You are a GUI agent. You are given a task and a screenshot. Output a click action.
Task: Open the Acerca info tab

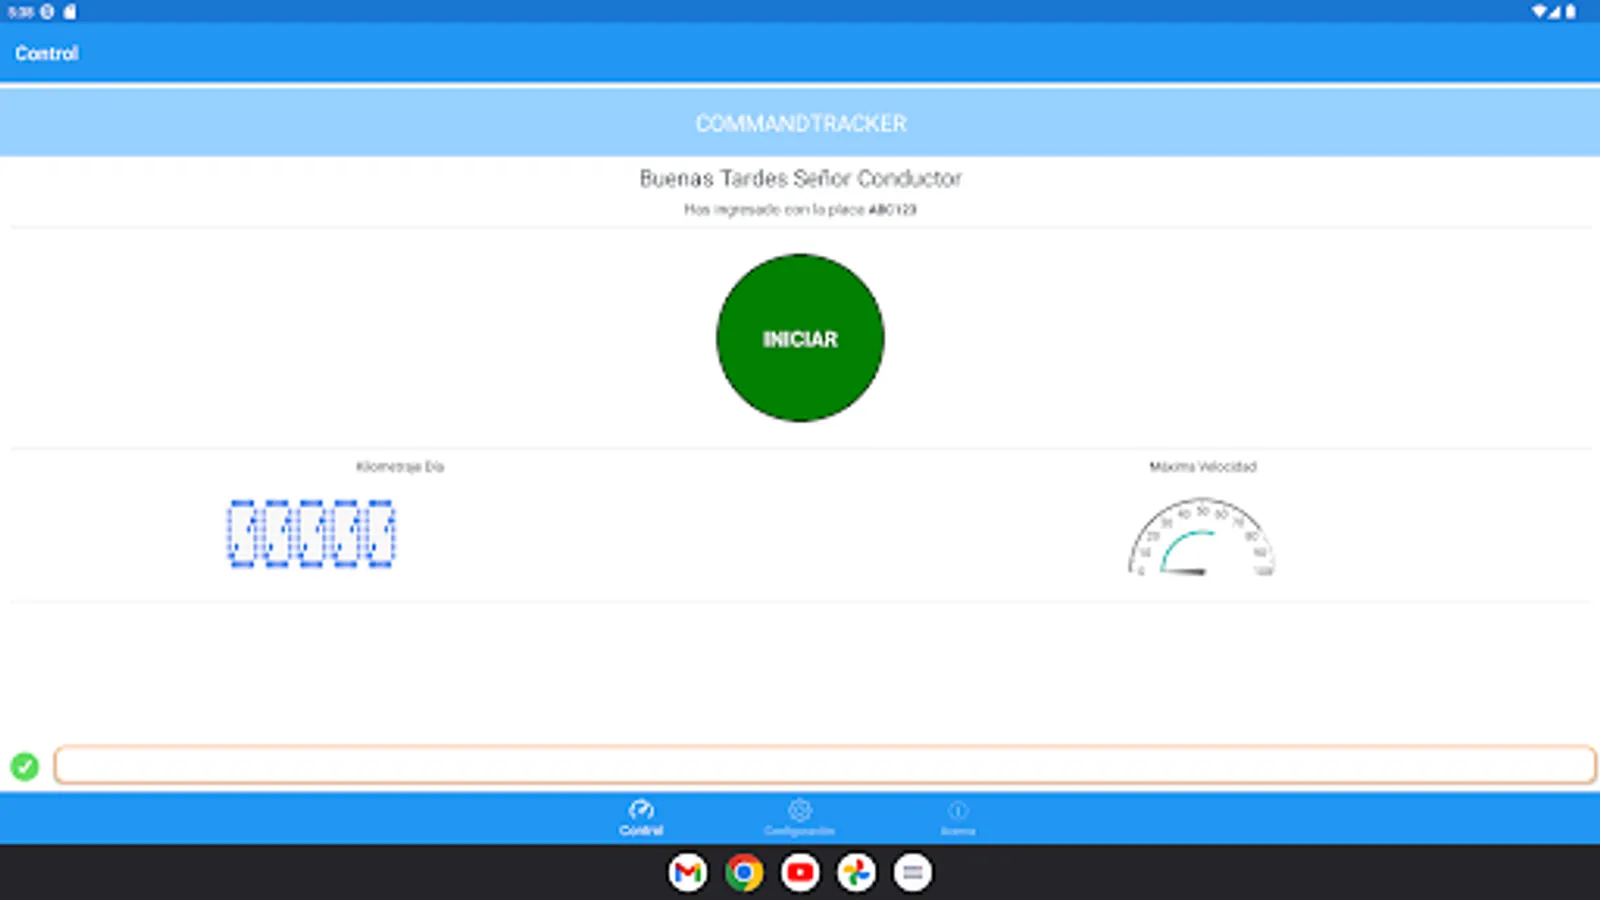957,818
